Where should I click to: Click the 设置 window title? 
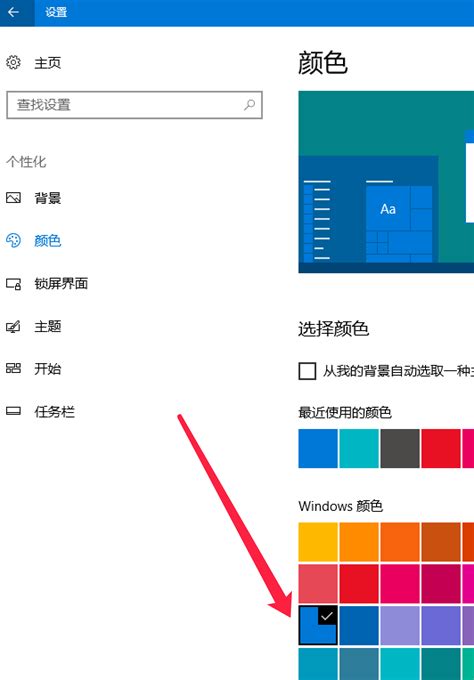[x=56, y=12]
